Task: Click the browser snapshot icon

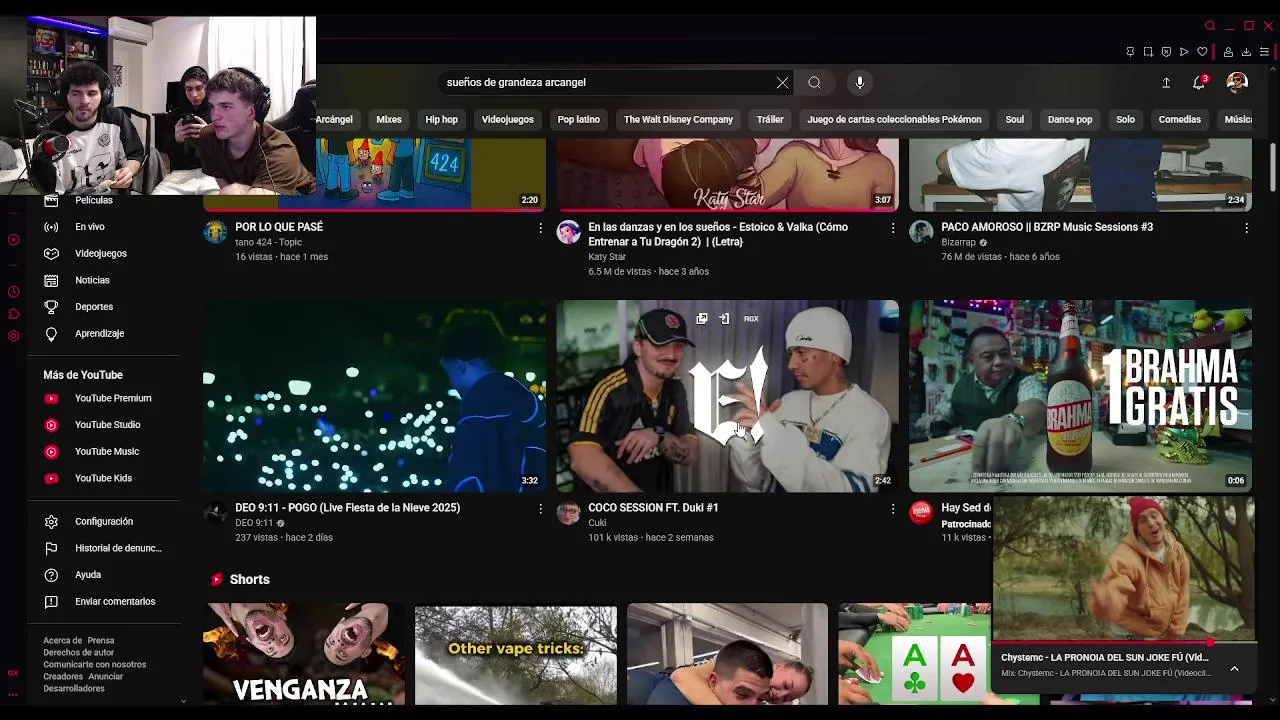Action: [x=1148, y=52]
